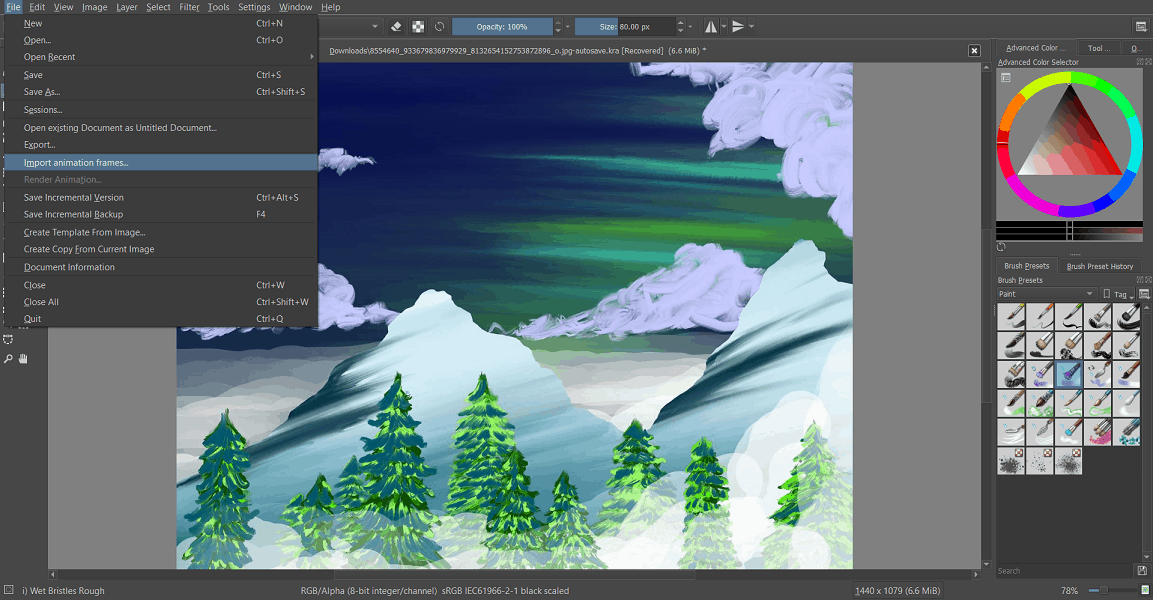This screenshot has width=1153, height=600.
Task: Switch to Tool Options docker tab
Action: 1099,48
